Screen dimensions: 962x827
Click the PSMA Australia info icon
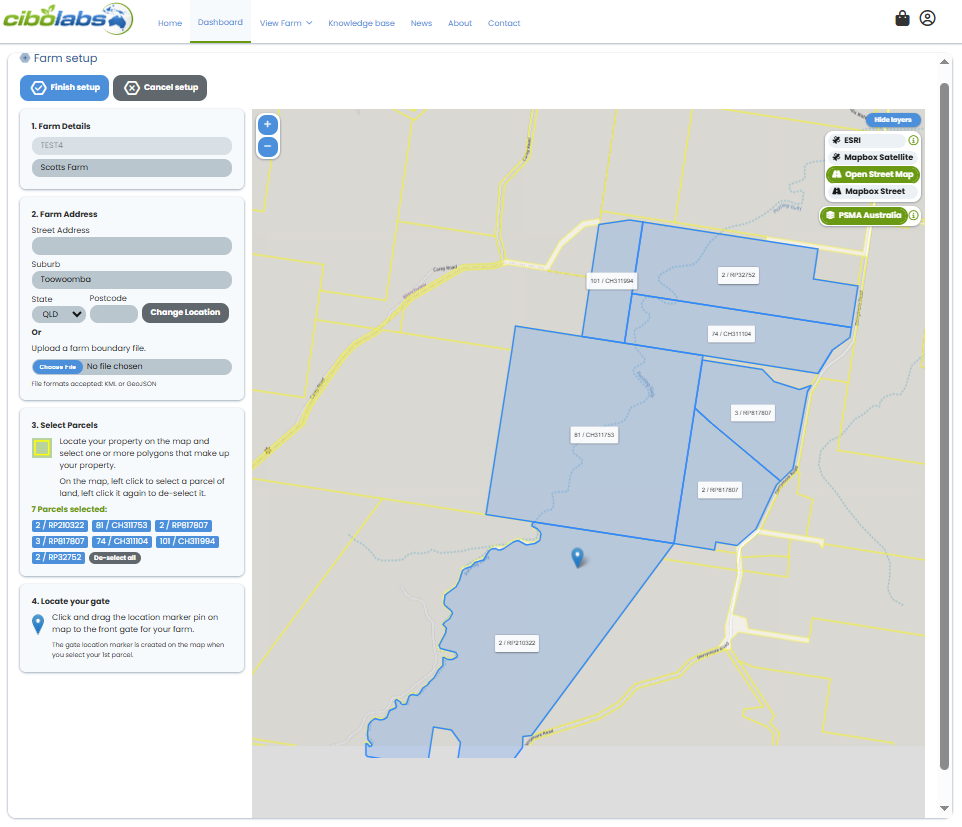click(x=913, y=215)
